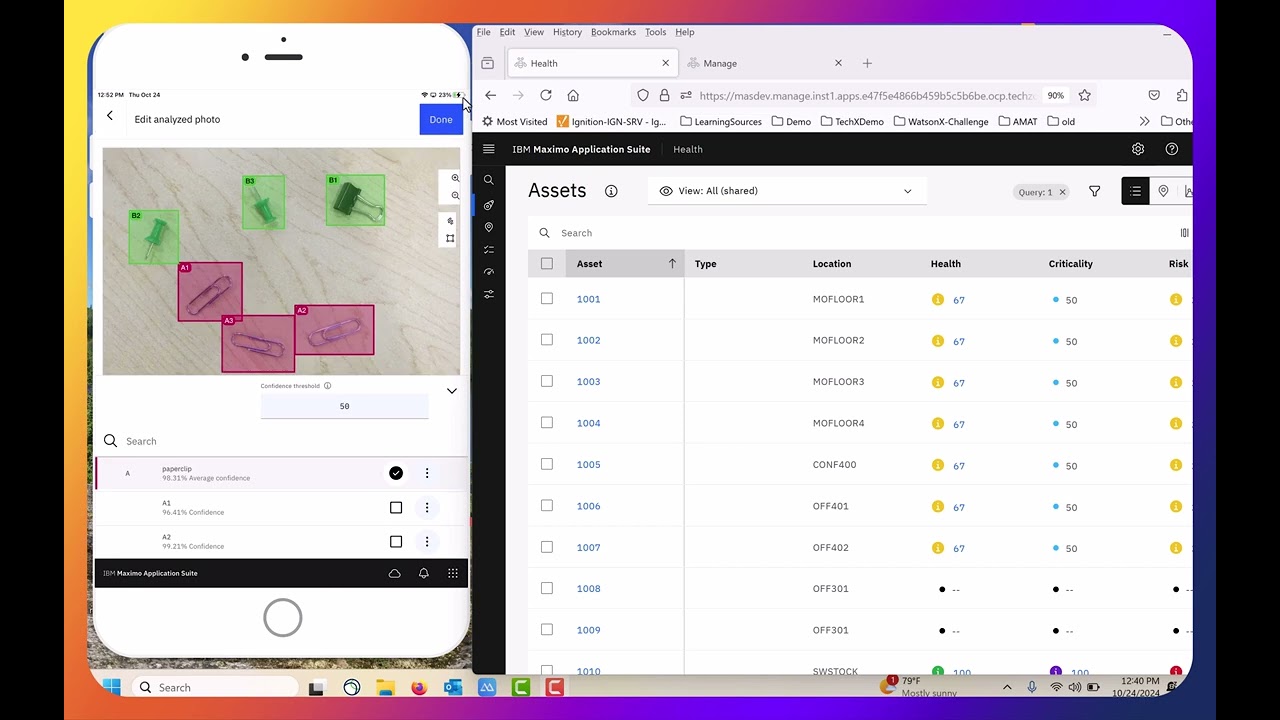The height and width of the screenshot is (720, 1280).
Task: Open the Firefox File menu
Action: pyautogui.click(x=483, y=32)
